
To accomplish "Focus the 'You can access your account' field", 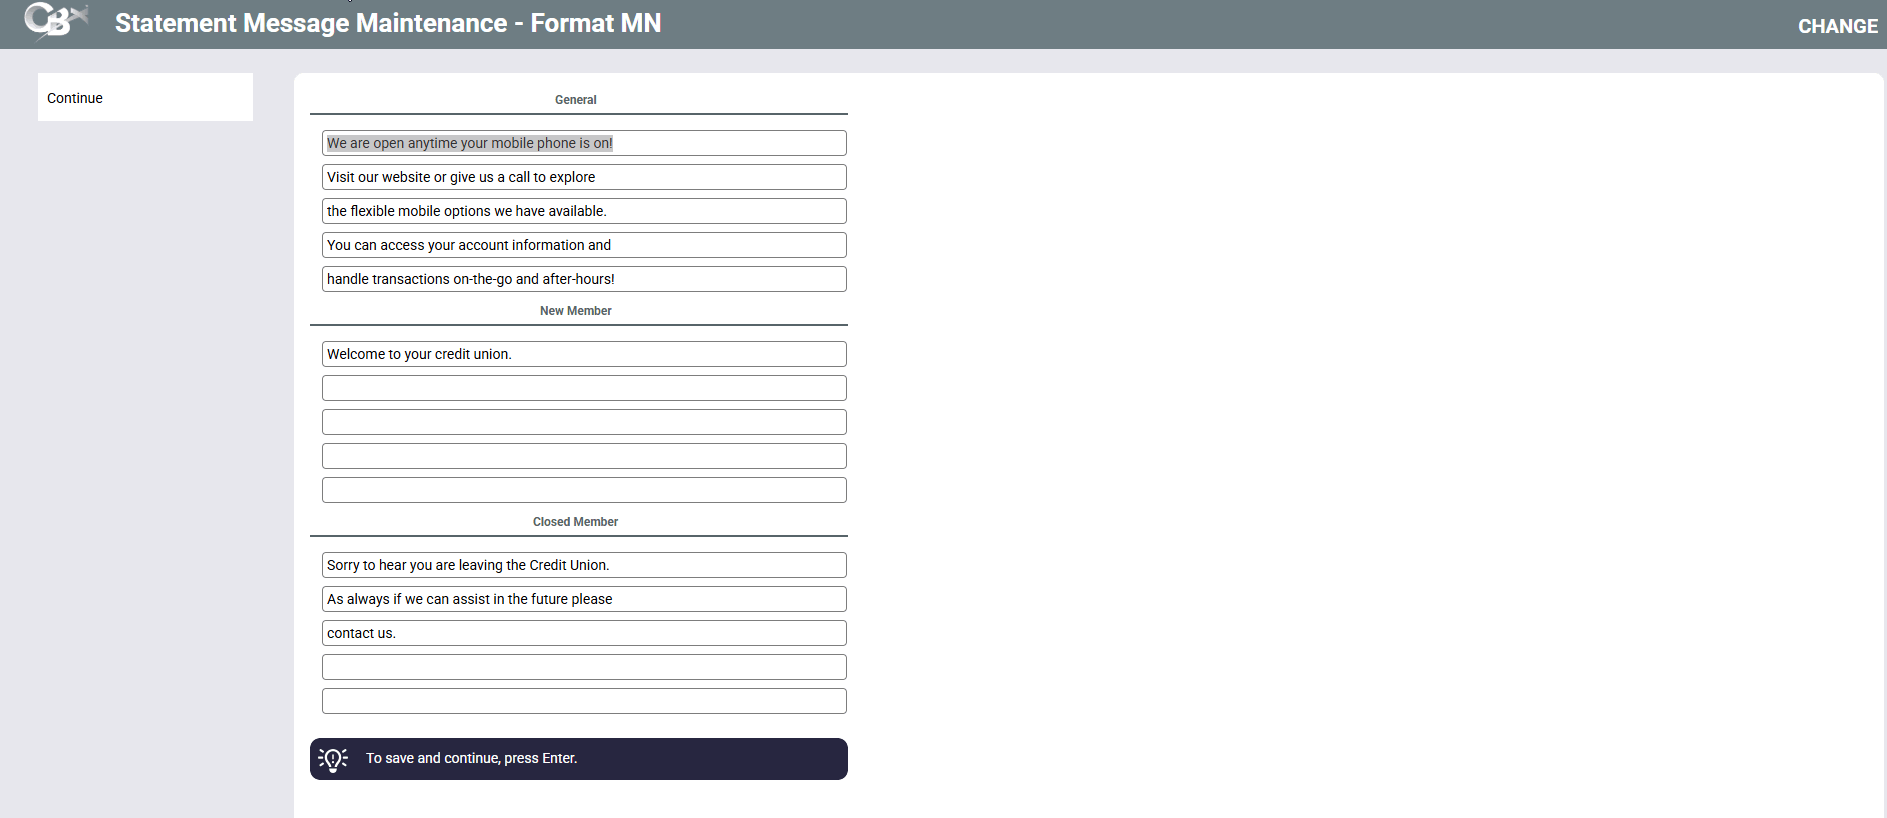I will pyautogui.click(x=584, y=245).
